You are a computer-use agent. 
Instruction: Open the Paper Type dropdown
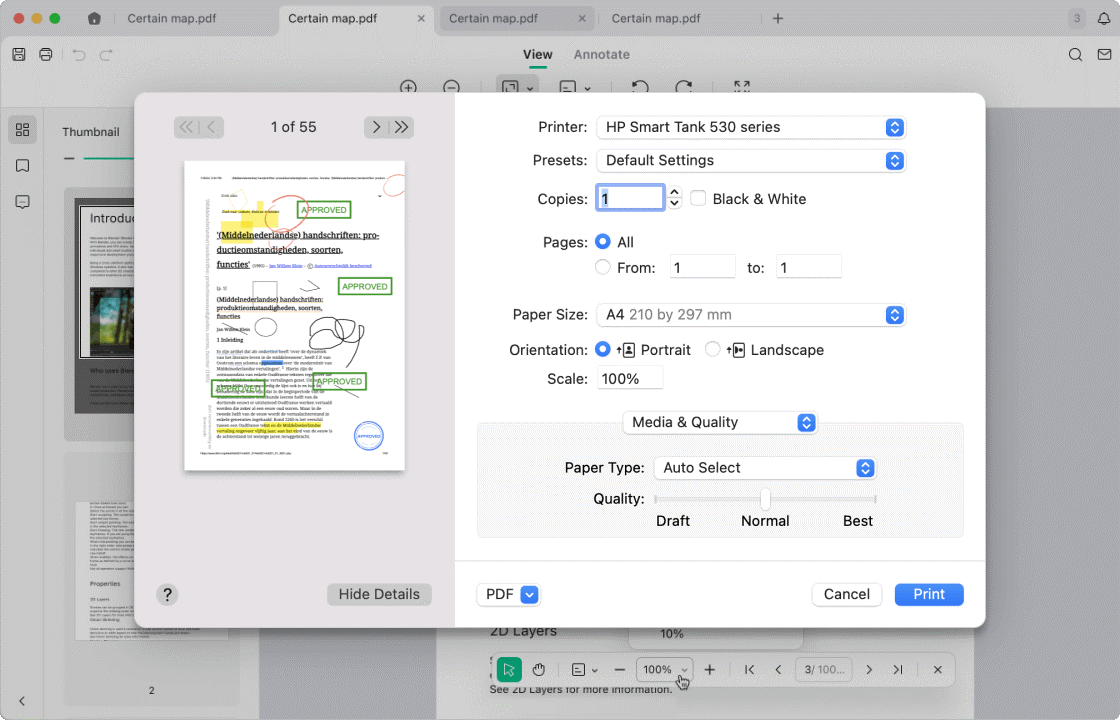click(x=764, y=468)
